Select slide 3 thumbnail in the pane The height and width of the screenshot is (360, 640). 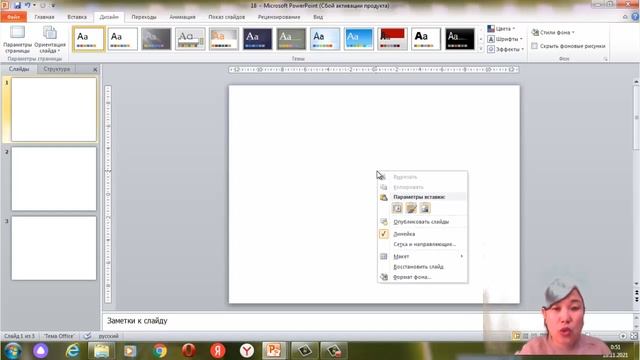[x=54, y=248]
